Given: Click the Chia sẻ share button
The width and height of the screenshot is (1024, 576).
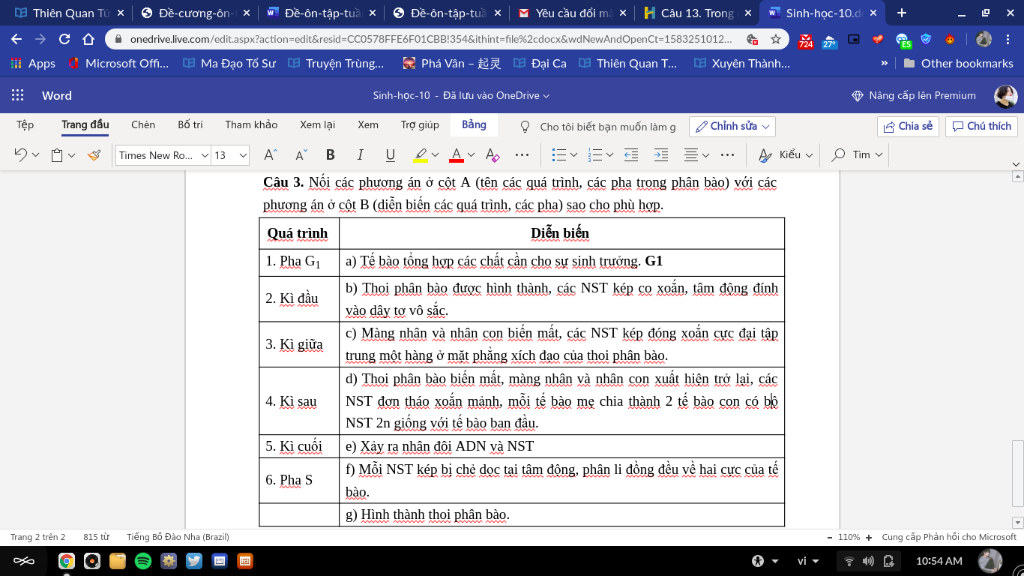Looking at the screenshot, I should tap(908, 126).
